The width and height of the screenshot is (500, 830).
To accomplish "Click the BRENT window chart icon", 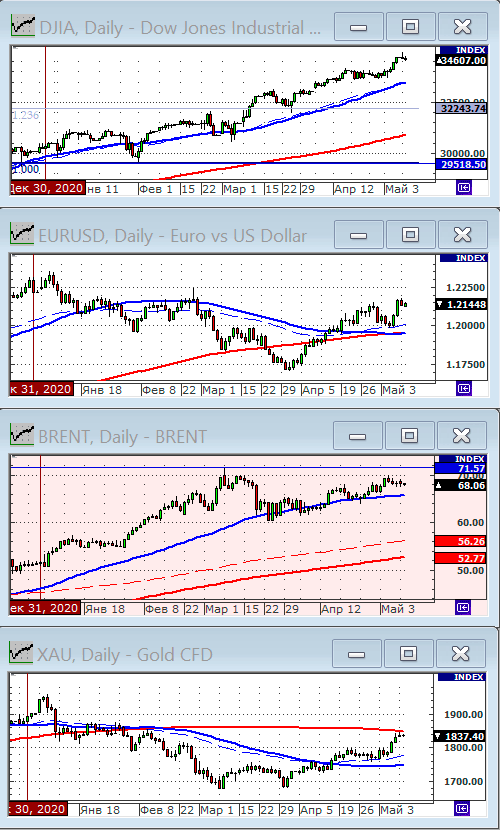I will pyautogui.click(x=22, y=435).
